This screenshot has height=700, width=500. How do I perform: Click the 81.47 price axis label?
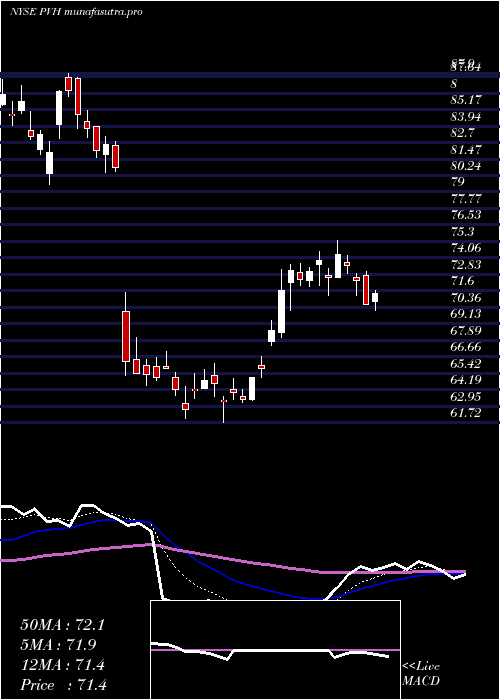click(467, 150)
